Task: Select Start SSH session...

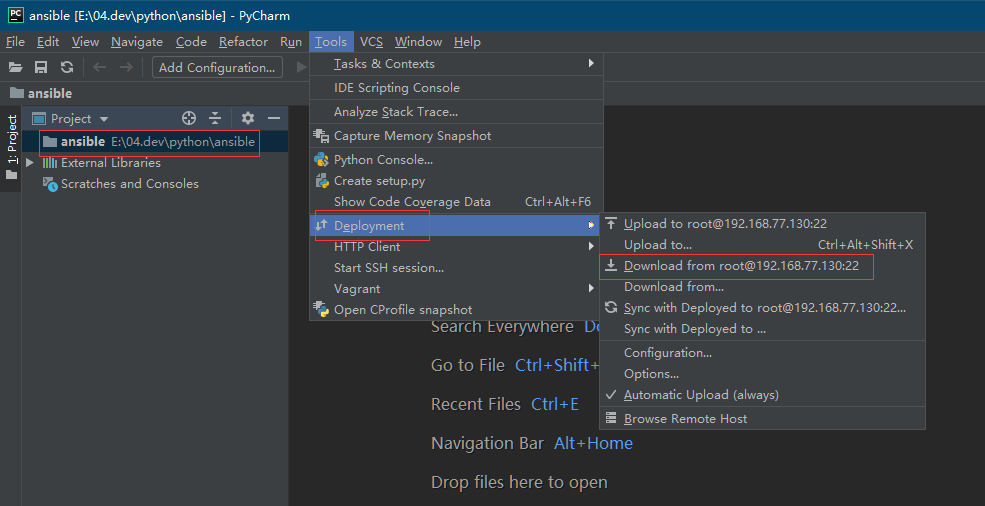Action: [x=456, y=268]
